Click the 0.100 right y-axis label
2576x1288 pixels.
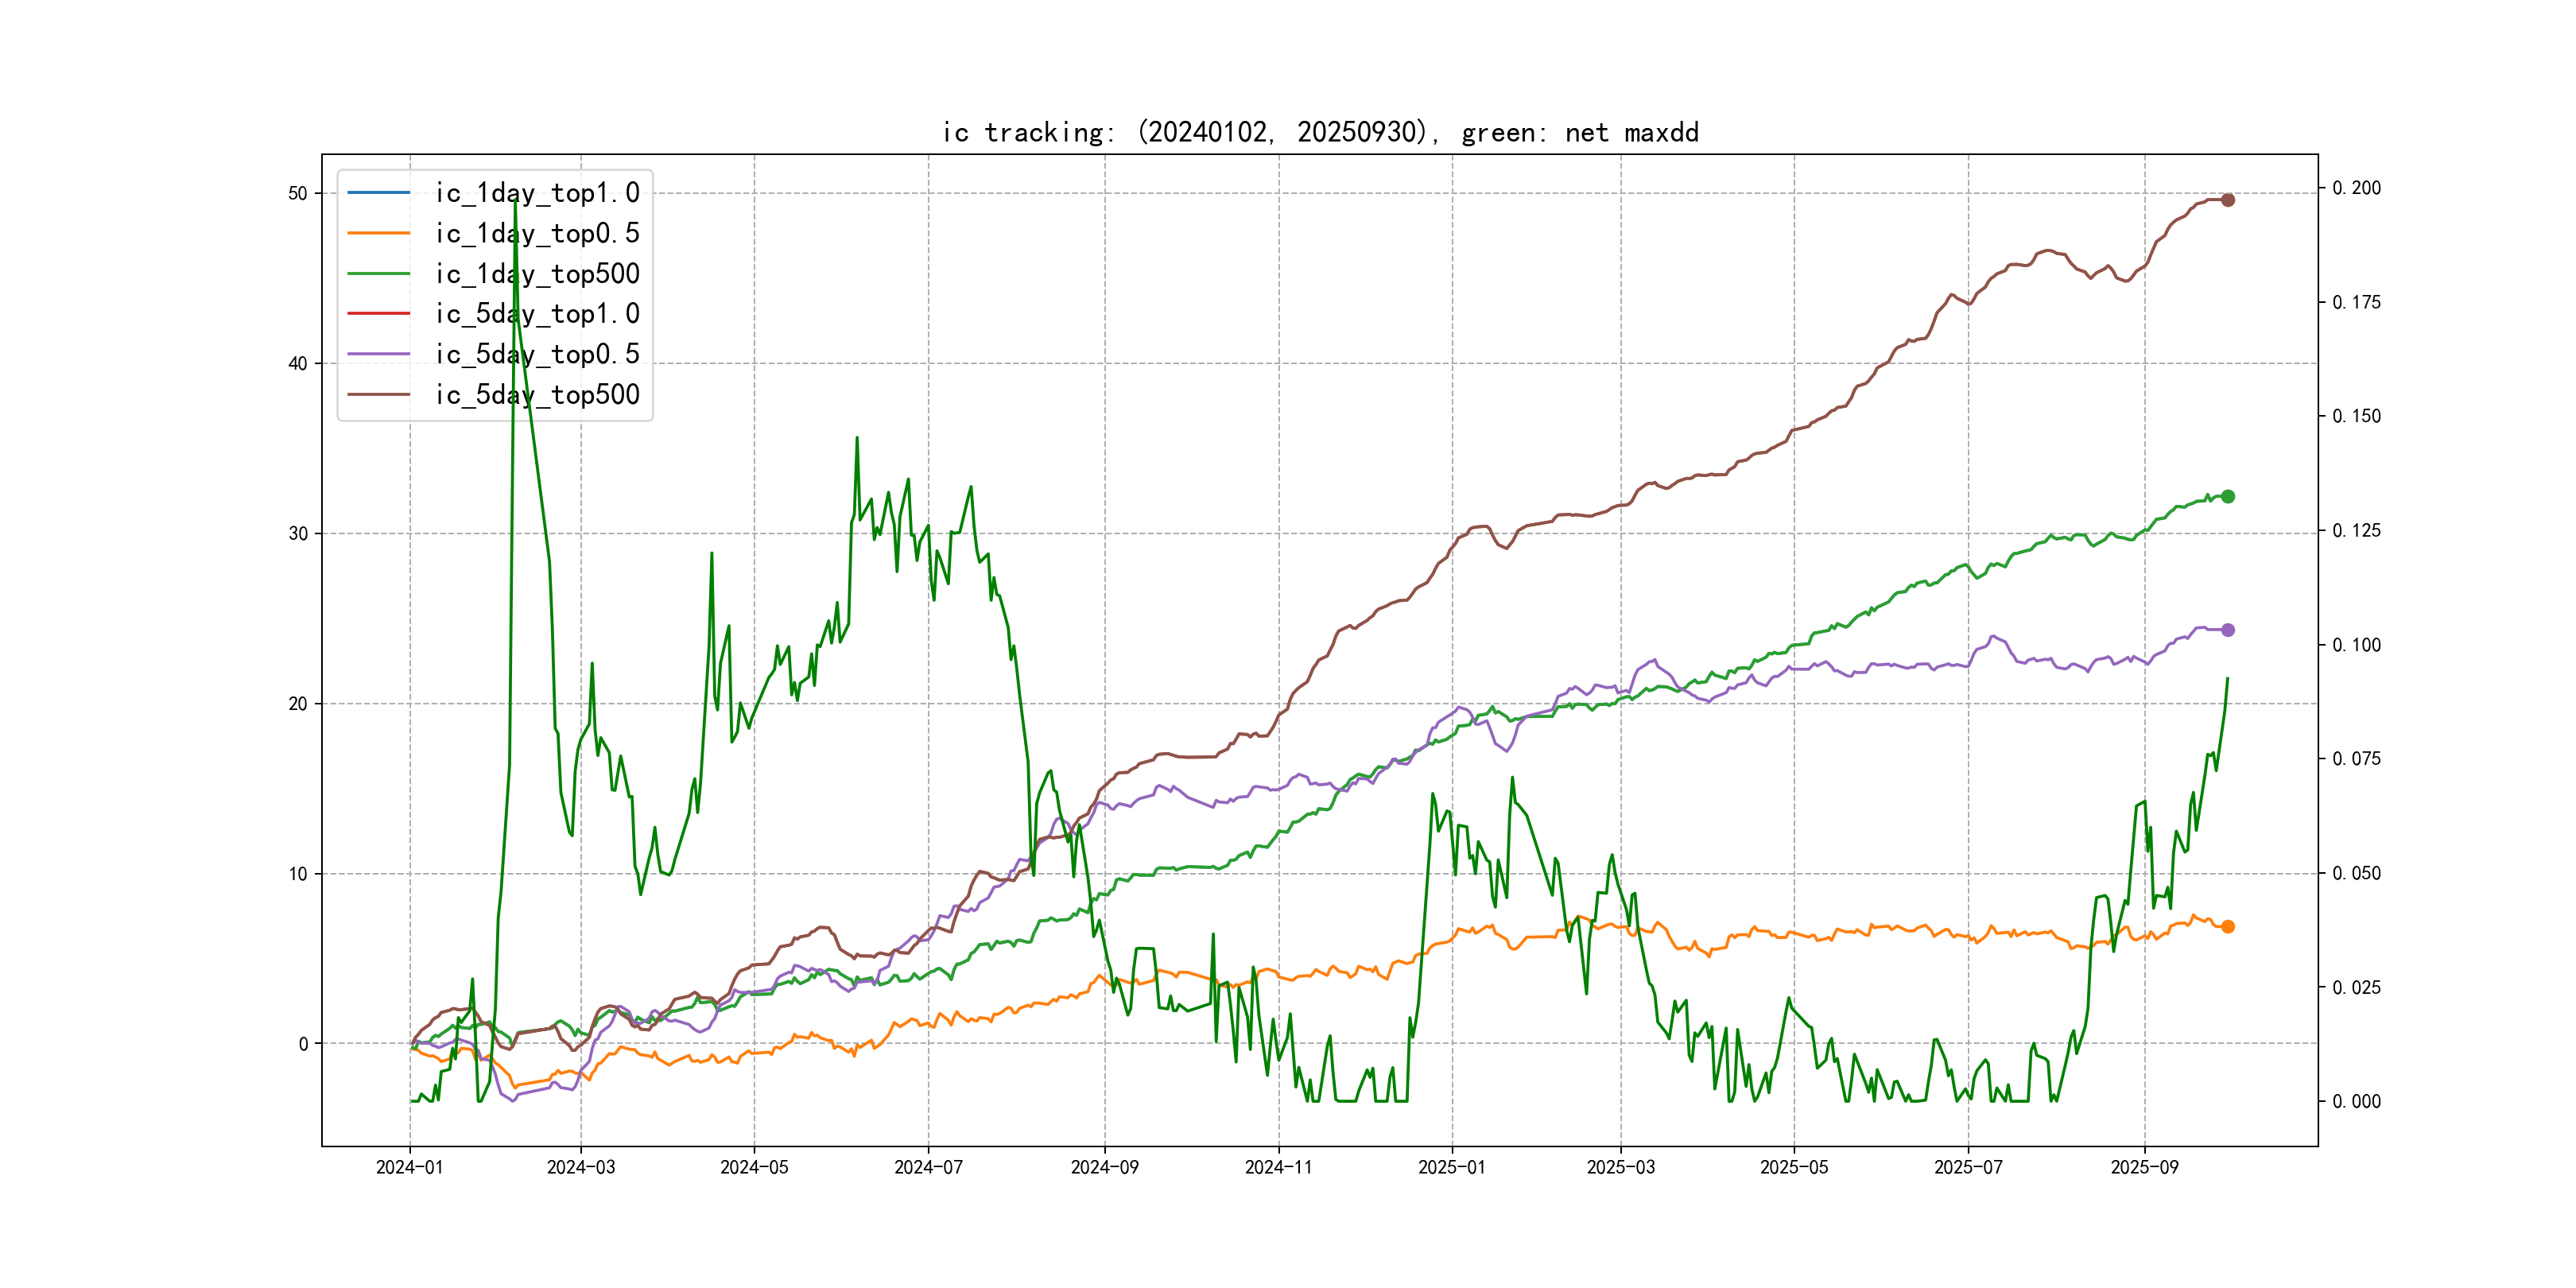coord(2356,645)
